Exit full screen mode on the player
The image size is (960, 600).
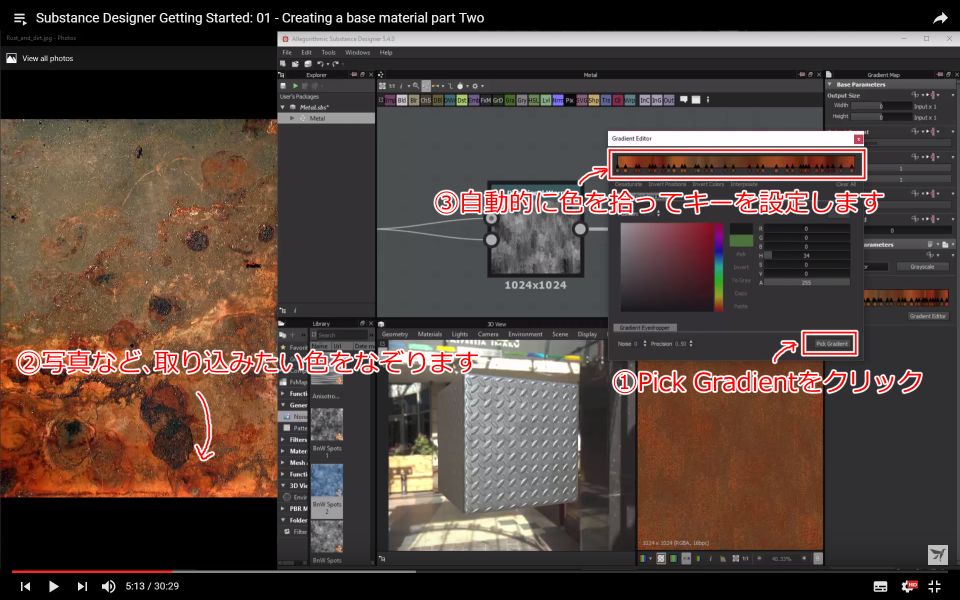(935, 586)
